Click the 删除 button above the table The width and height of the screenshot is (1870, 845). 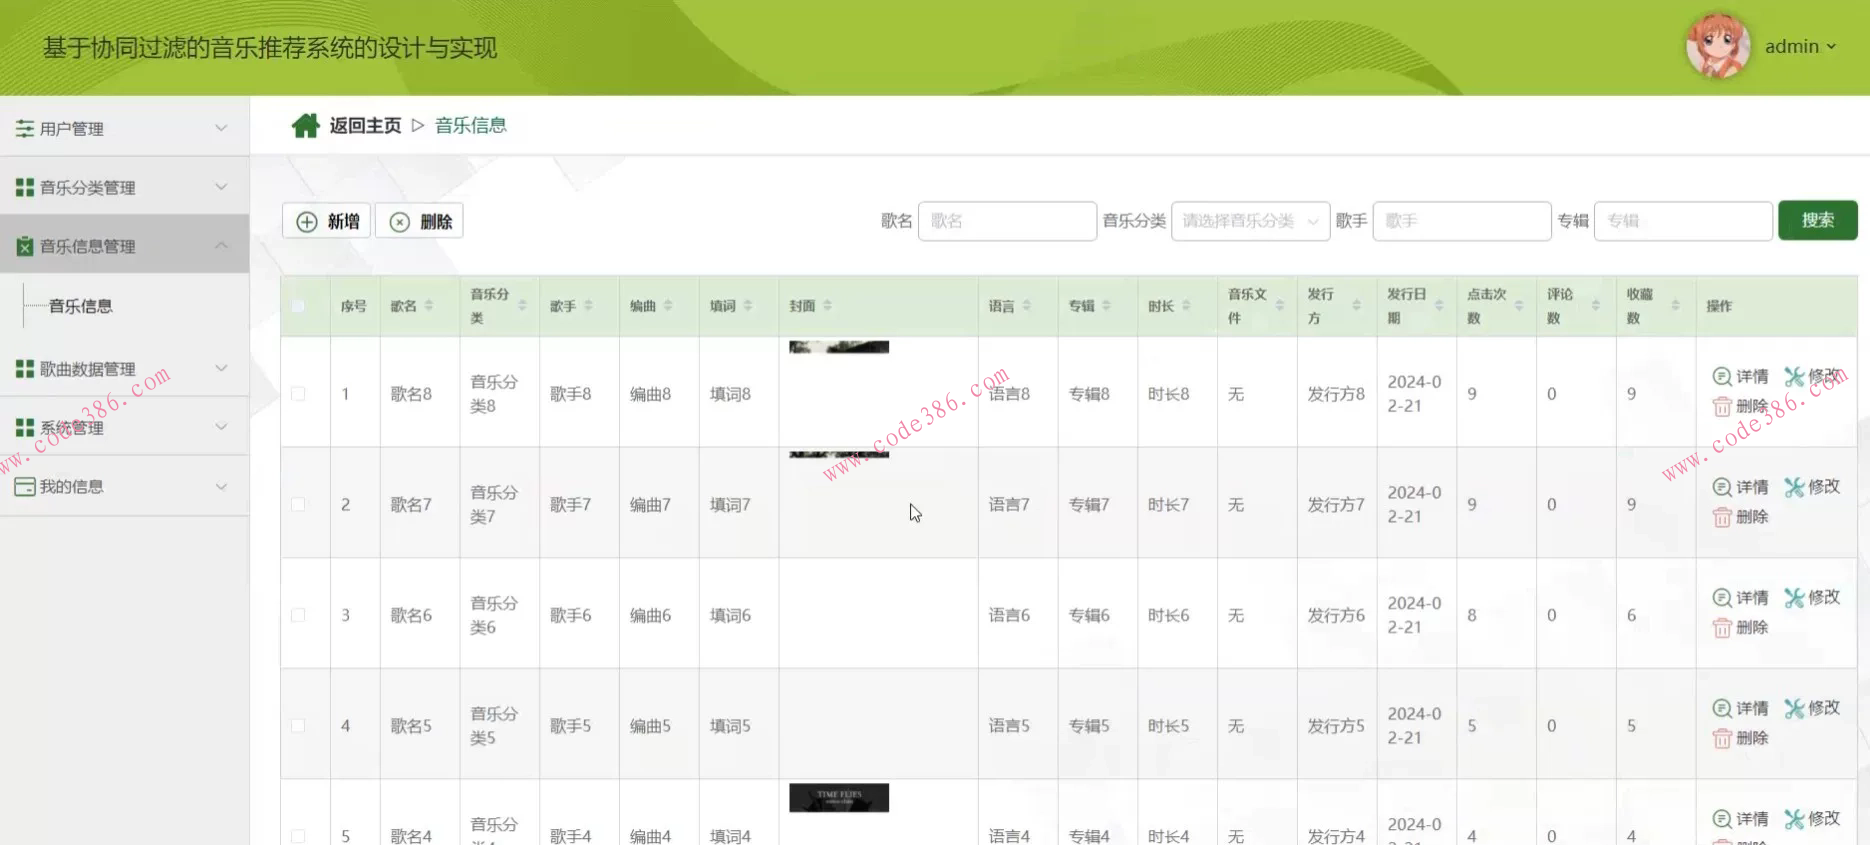(419, 221)
